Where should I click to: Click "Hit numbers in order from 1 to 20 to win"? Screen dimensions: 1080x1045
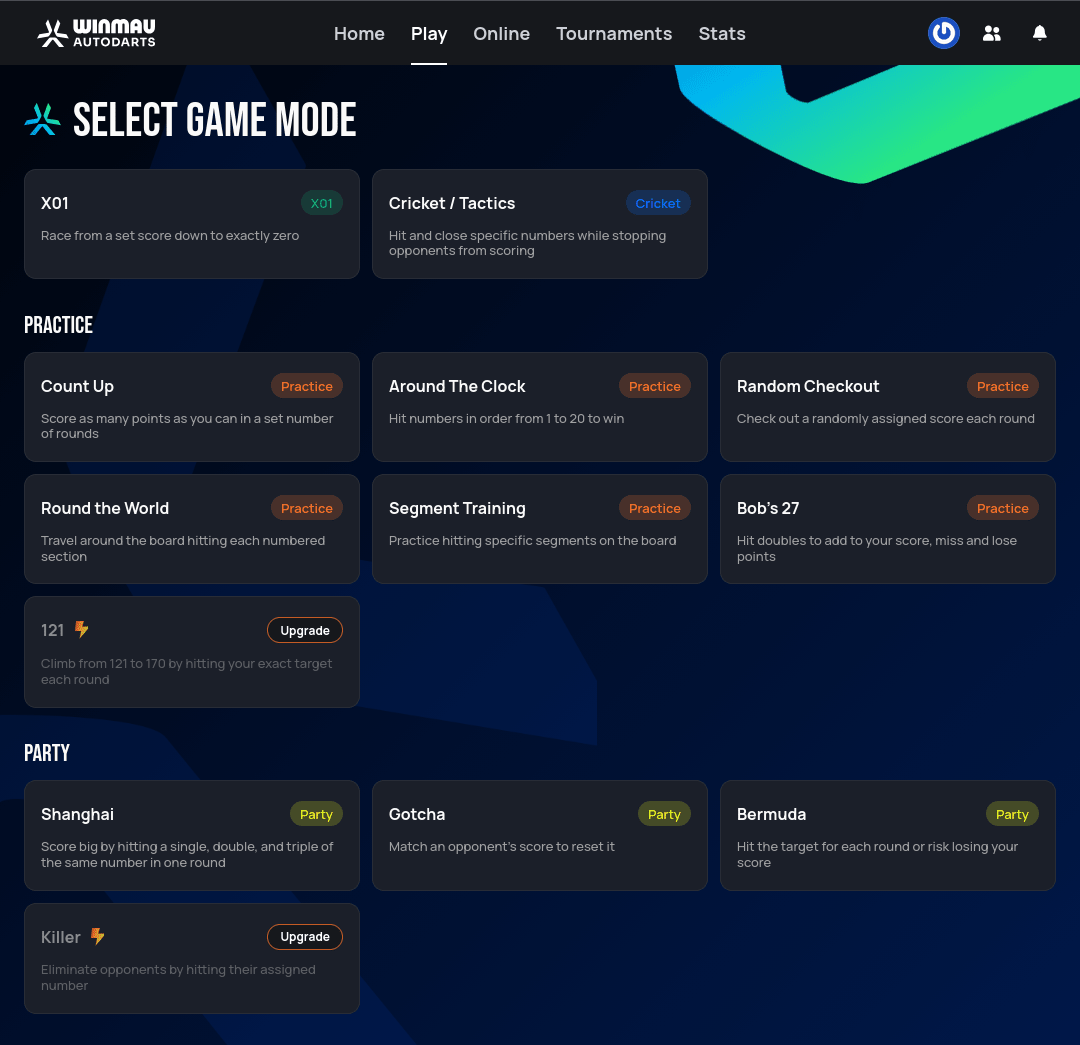(x=506, y=419)
